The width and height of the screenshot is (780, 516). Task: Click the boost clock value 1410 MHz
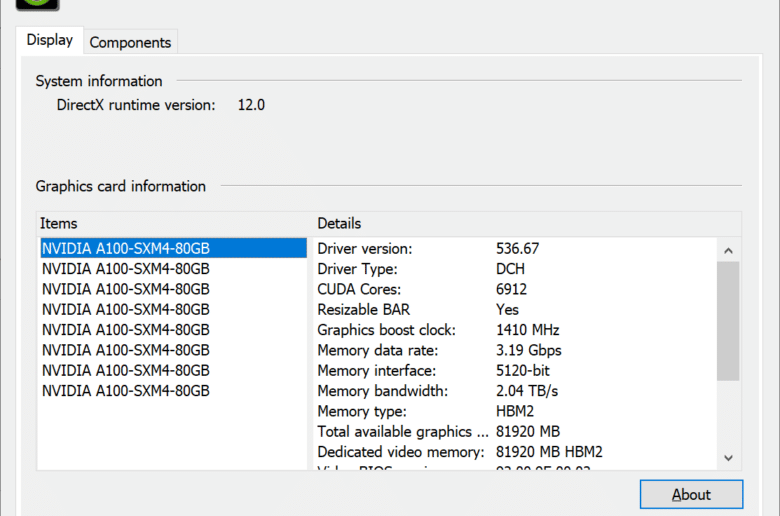pos(528,330)
